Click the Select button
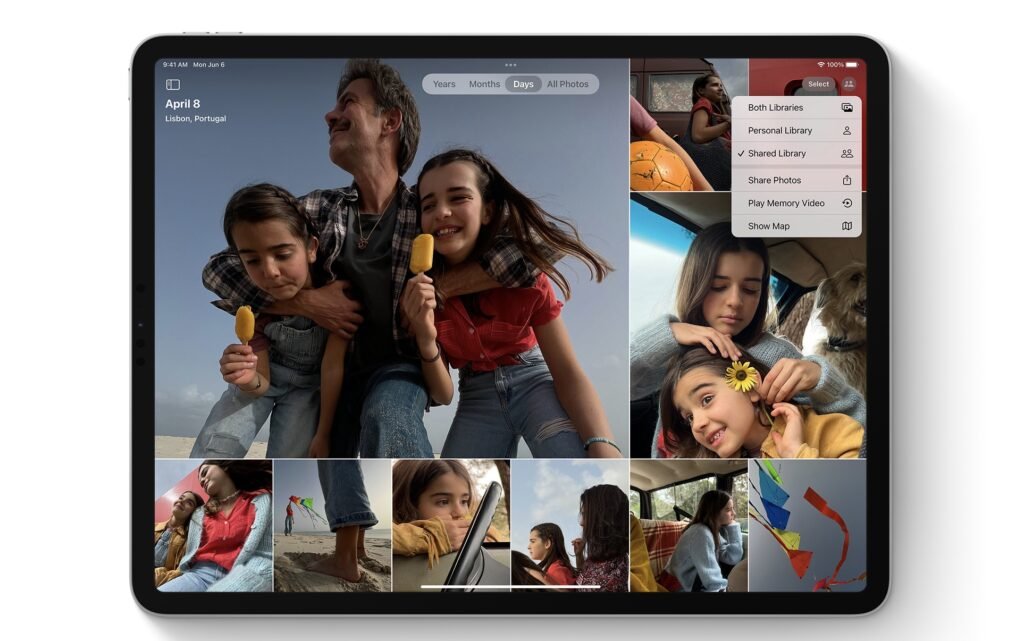 click(x=818, y=84)
